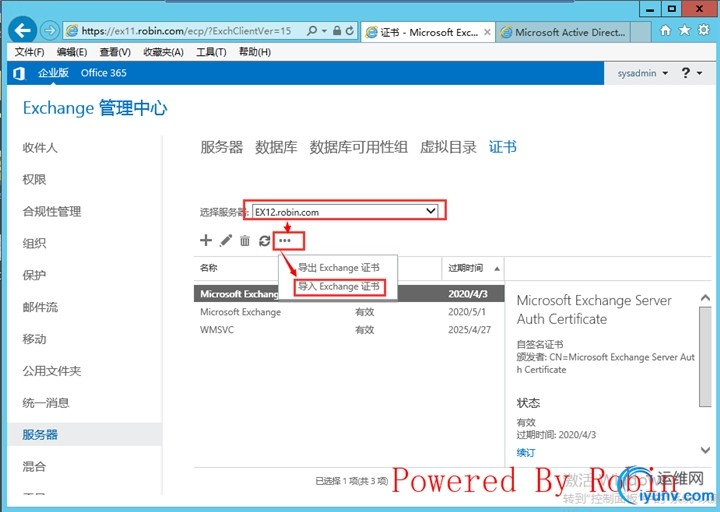Edit the certificate with pencil icon

(x=226, y=240)
